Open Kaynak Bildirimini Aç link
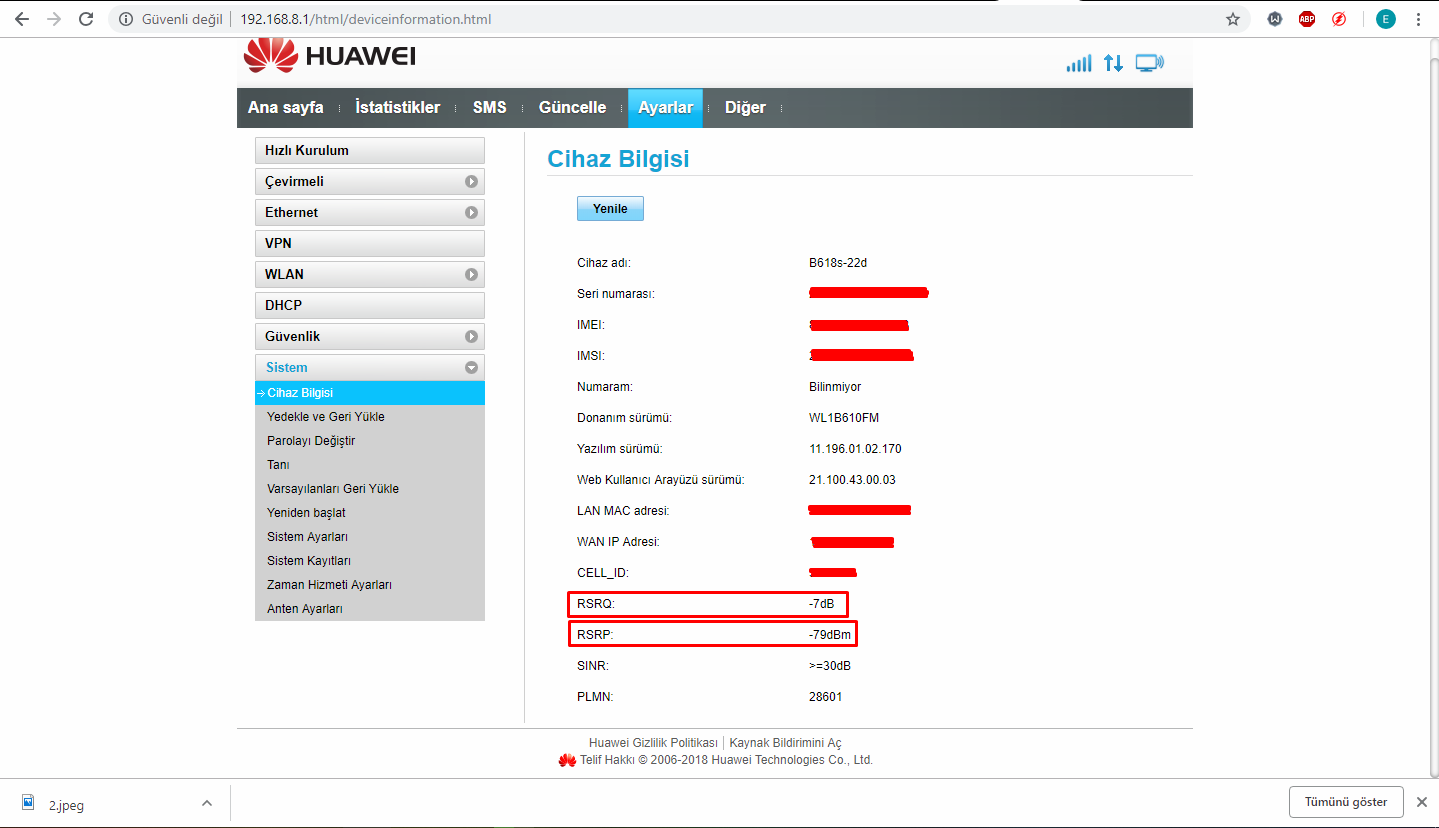Image resolution: width=1439 pixels, height=828 pixels. [x=786, y=743]
